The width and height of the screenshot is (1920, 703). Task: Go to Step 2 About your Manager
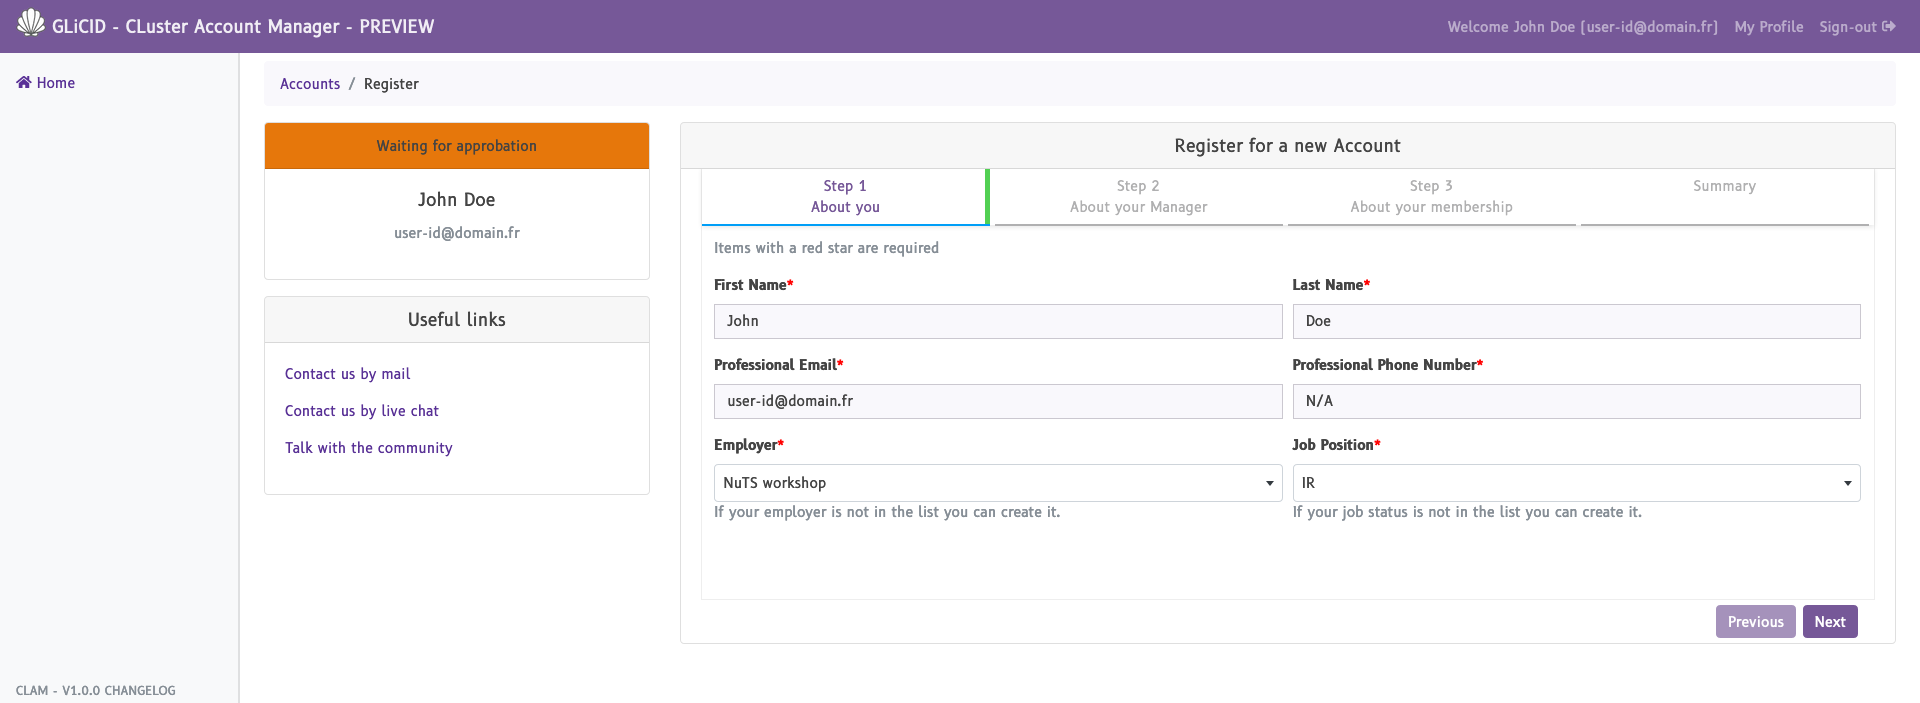click(1138, 197)
